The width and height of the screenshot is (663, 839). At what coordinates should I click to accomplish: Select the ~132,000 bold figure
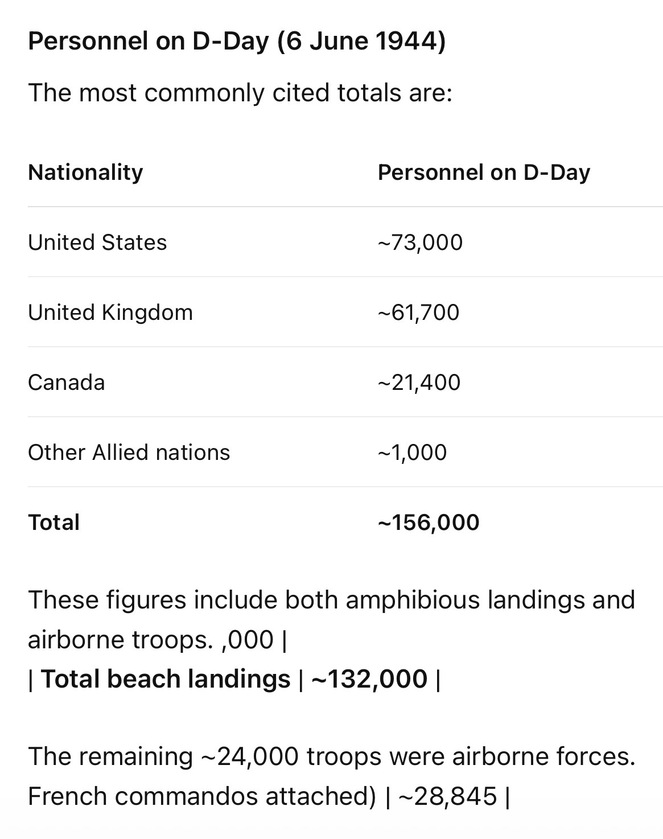click(x=369, y=679)
